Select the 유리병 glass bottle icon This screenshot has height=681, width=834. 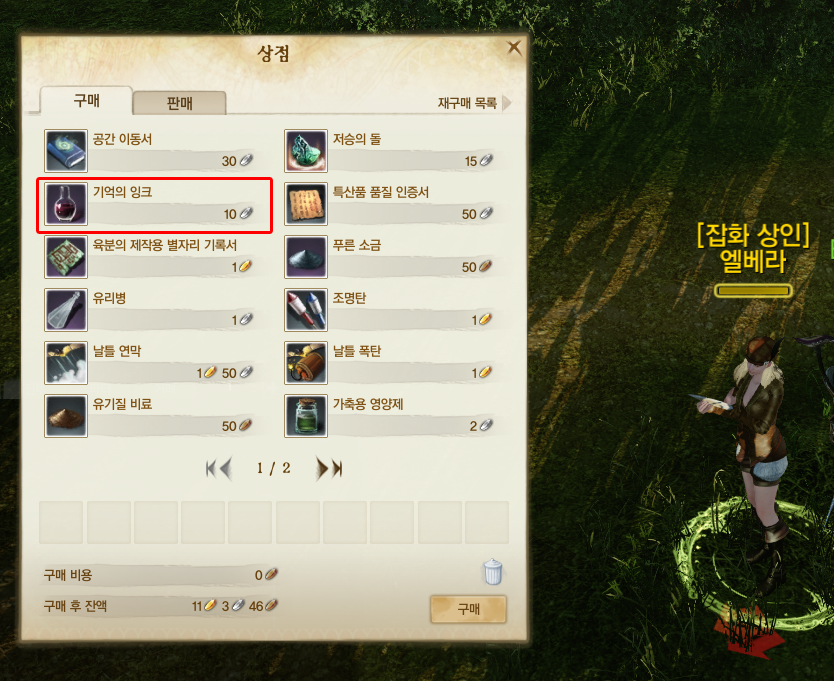point(66,310)
